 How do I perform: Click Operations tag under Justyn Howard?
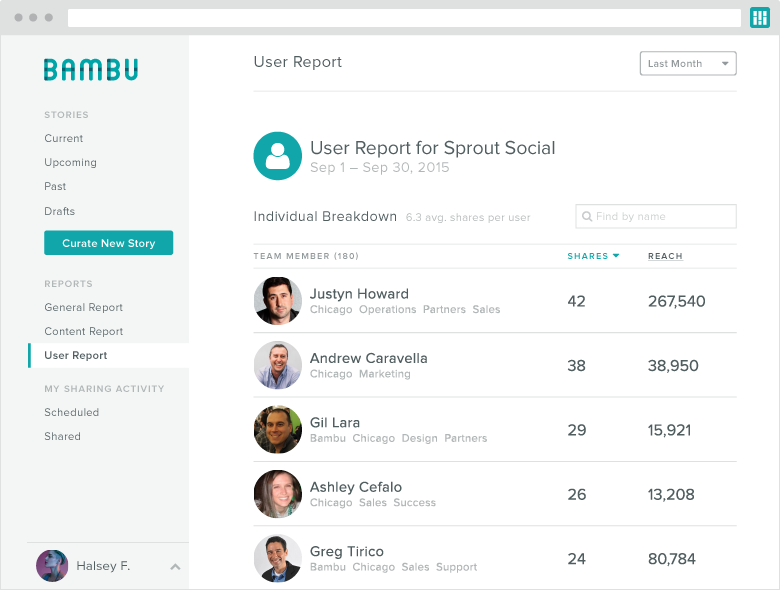388,309
